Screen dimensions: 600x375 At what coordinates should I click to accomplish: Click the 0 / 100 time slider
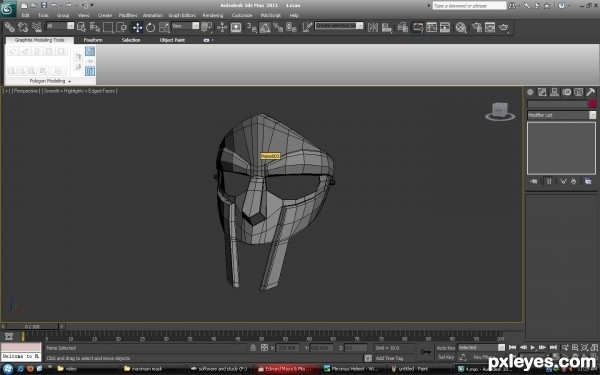32,326
